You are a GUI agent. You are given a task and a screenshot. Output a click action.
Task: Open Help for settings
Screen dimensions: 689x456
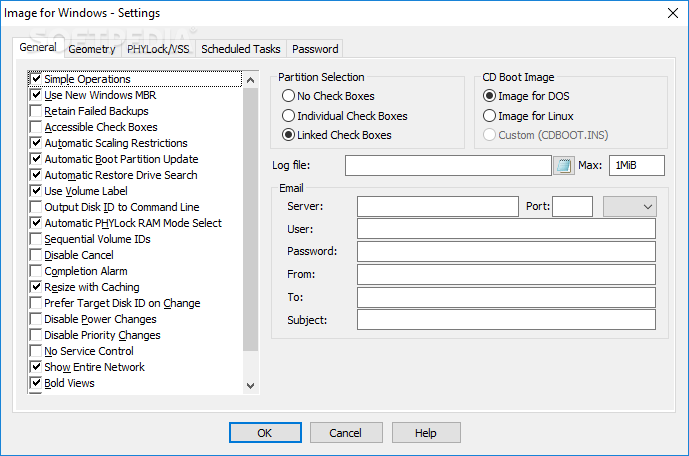coord(426,433)
